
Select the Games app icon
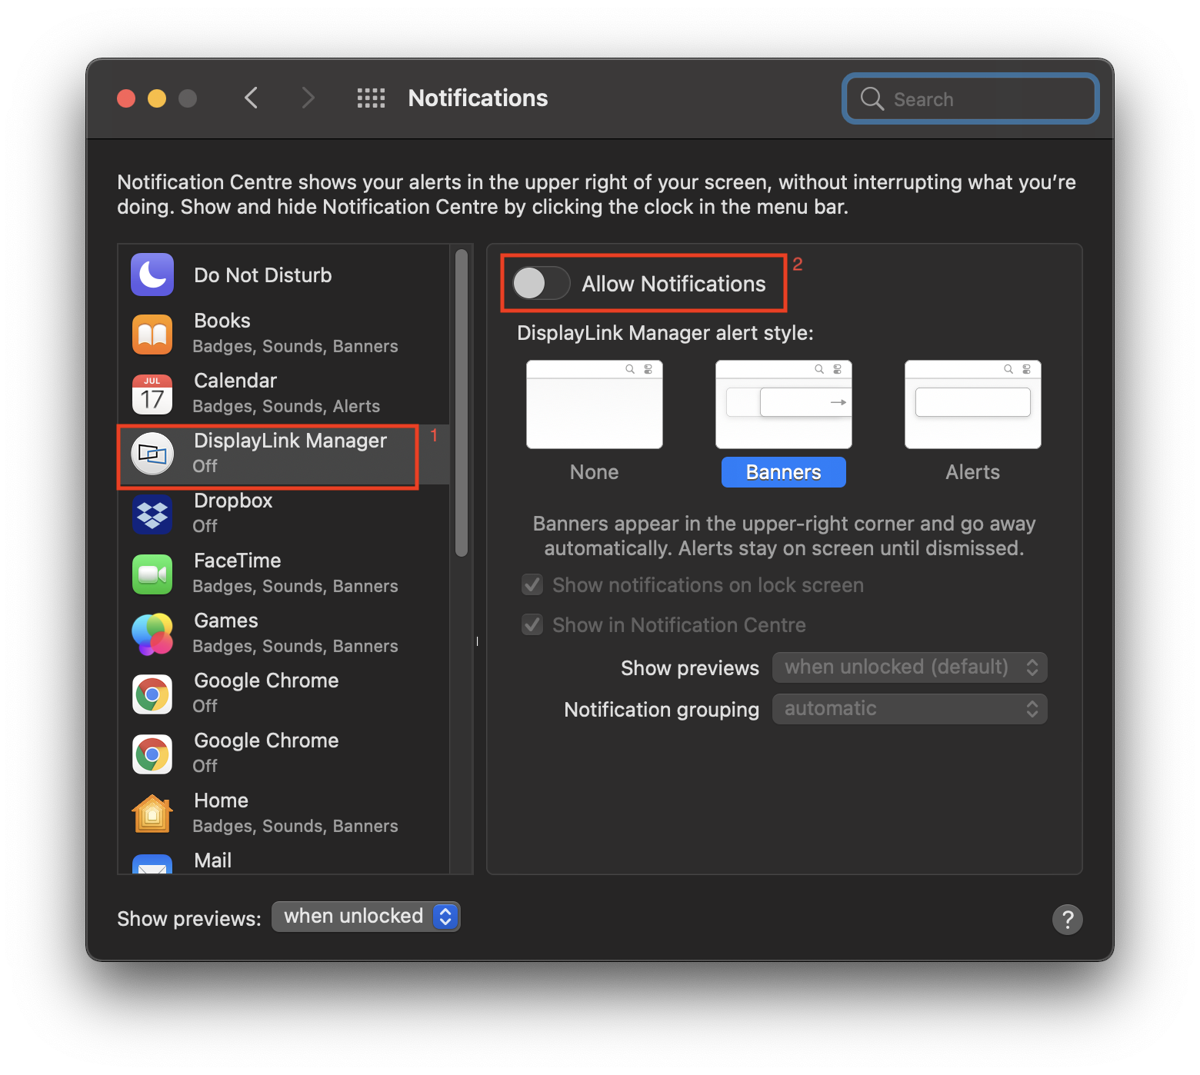point(152,633)
